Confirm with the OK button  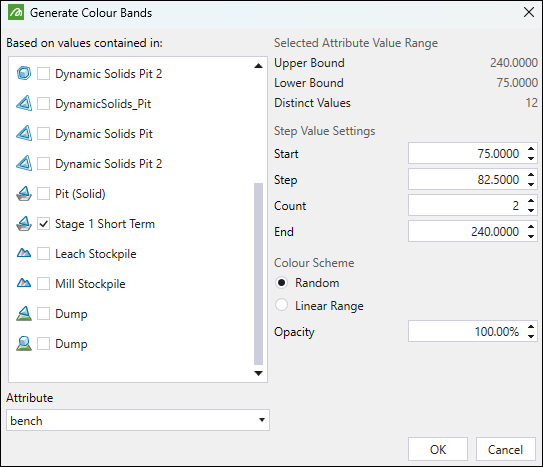(x=438, y=449)
